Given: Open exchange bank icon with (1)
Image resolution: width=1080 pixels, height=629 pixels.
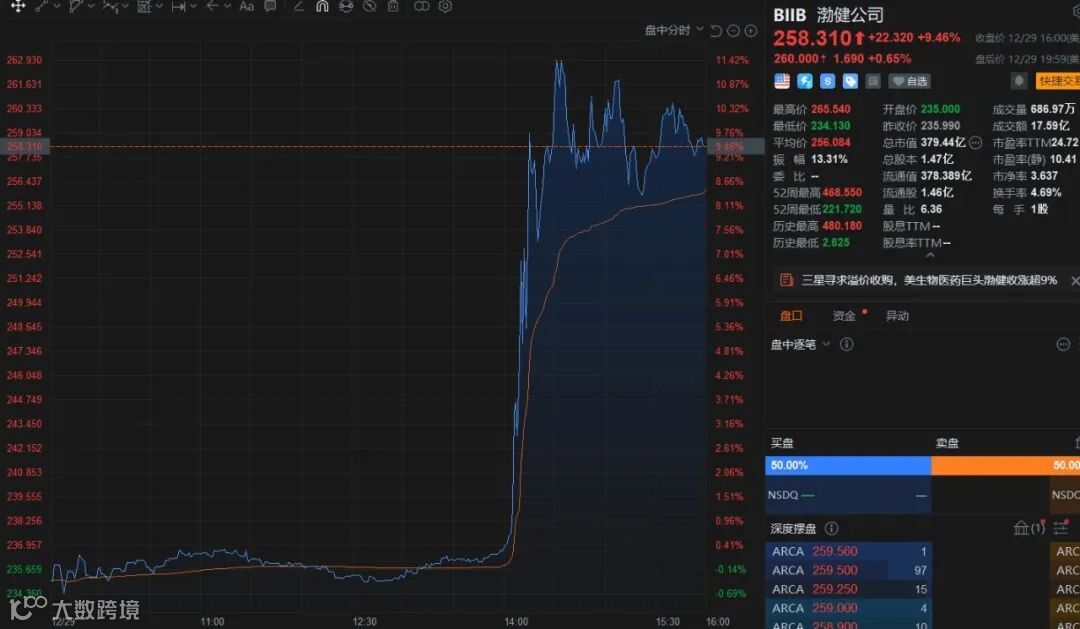Looking at the screenshot, I should click(x=1030, y=528).
